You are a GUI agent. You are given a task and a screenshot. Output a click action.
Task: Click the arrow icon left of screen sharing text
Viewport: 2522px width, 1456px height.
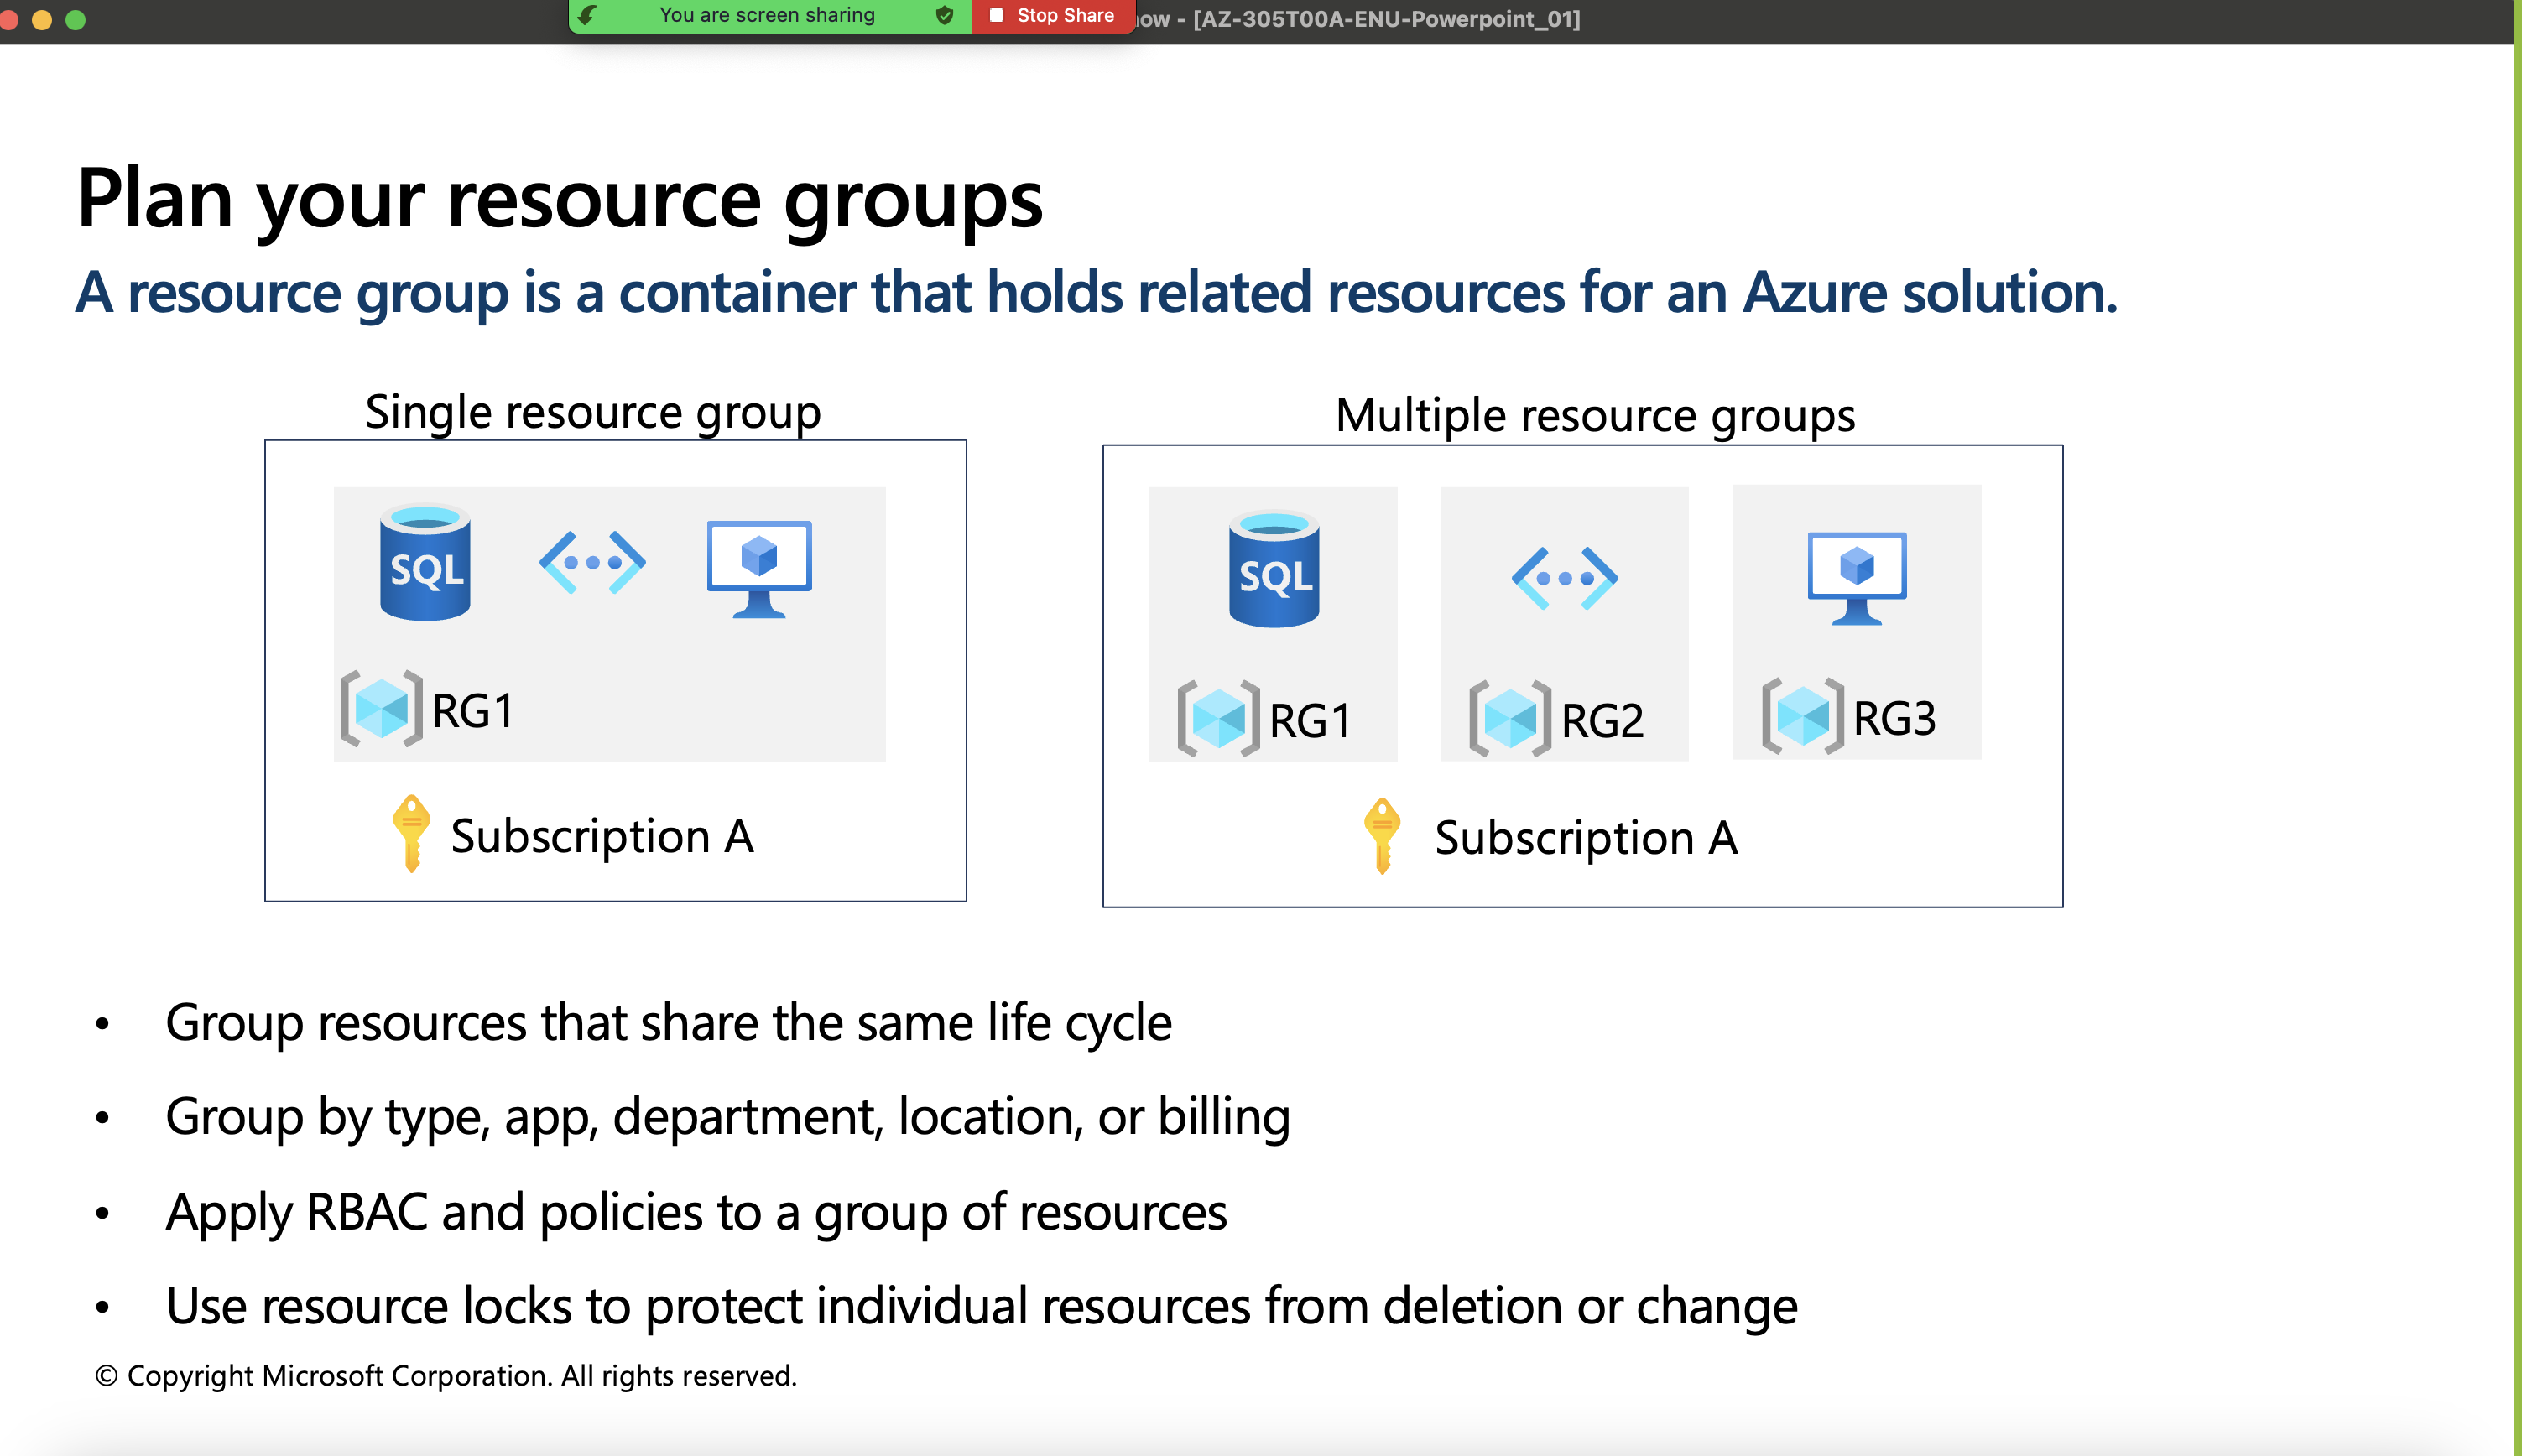(588, 16)
